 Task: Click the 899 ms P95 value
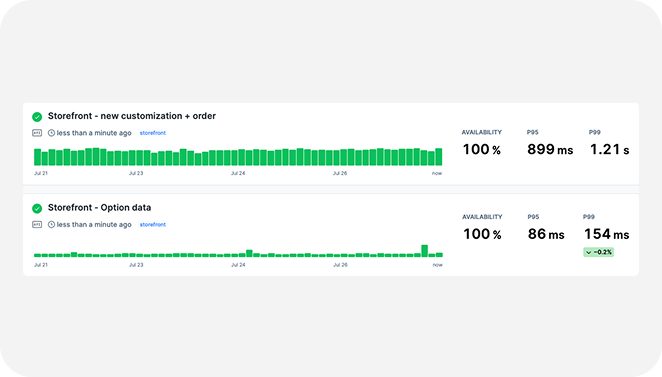click(550, 149)
